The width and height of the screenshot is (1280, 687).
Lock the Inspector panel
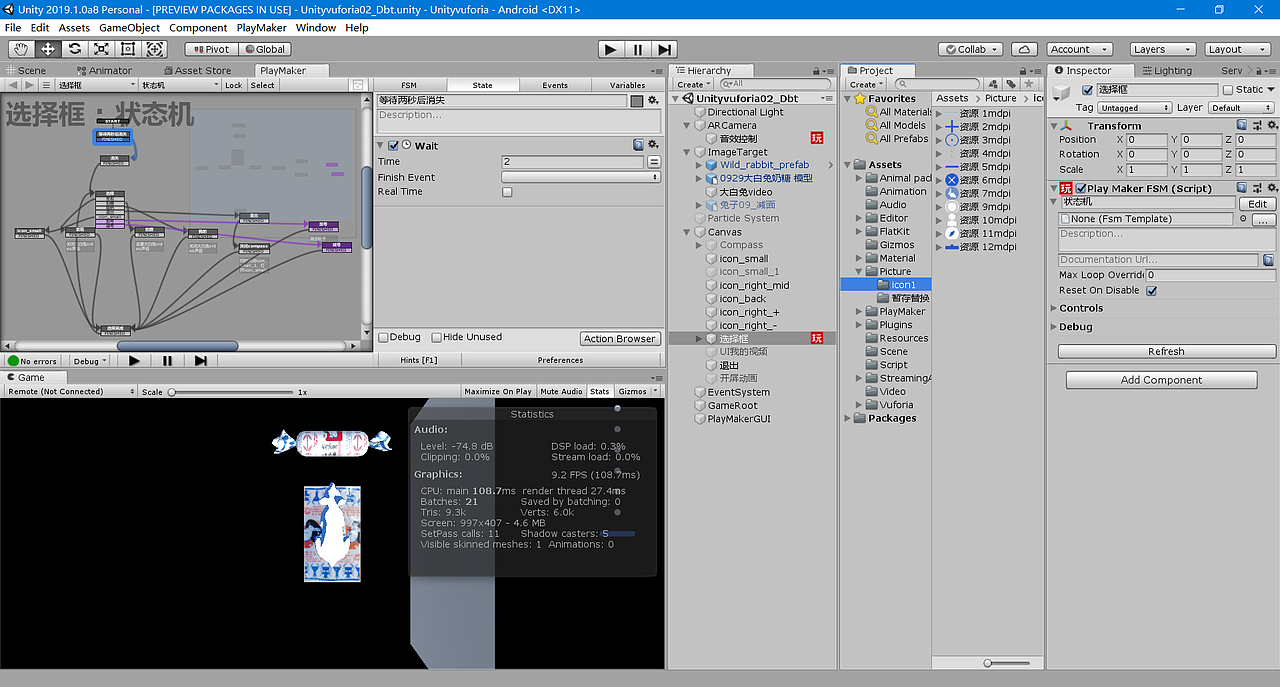pos(1260,71)
